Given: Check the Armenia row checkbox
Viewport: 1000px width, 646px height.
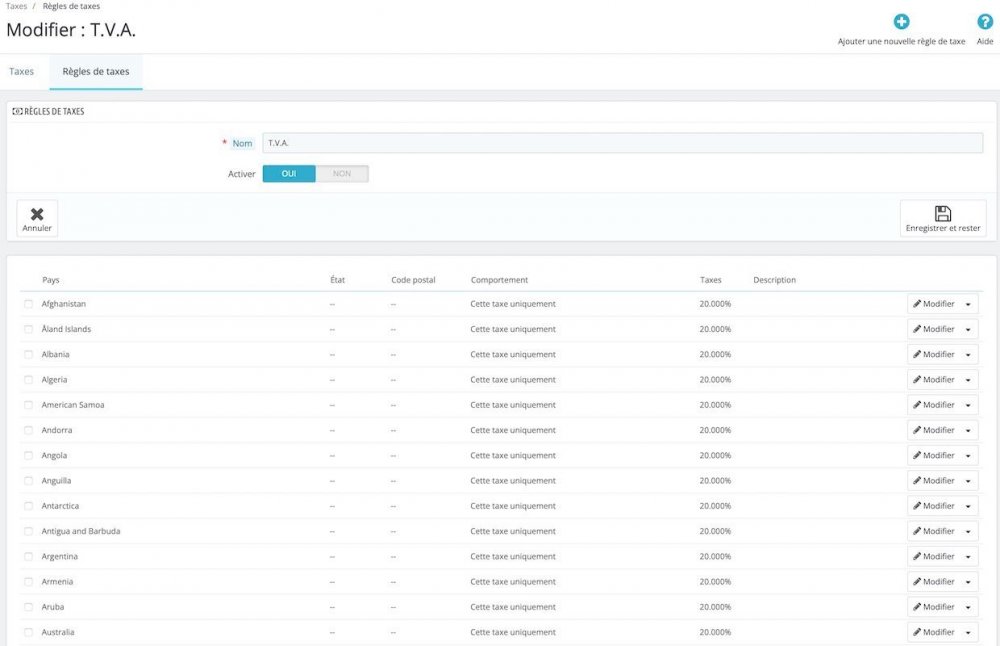Looking at the screenshot, I should [x=28, y=582].
